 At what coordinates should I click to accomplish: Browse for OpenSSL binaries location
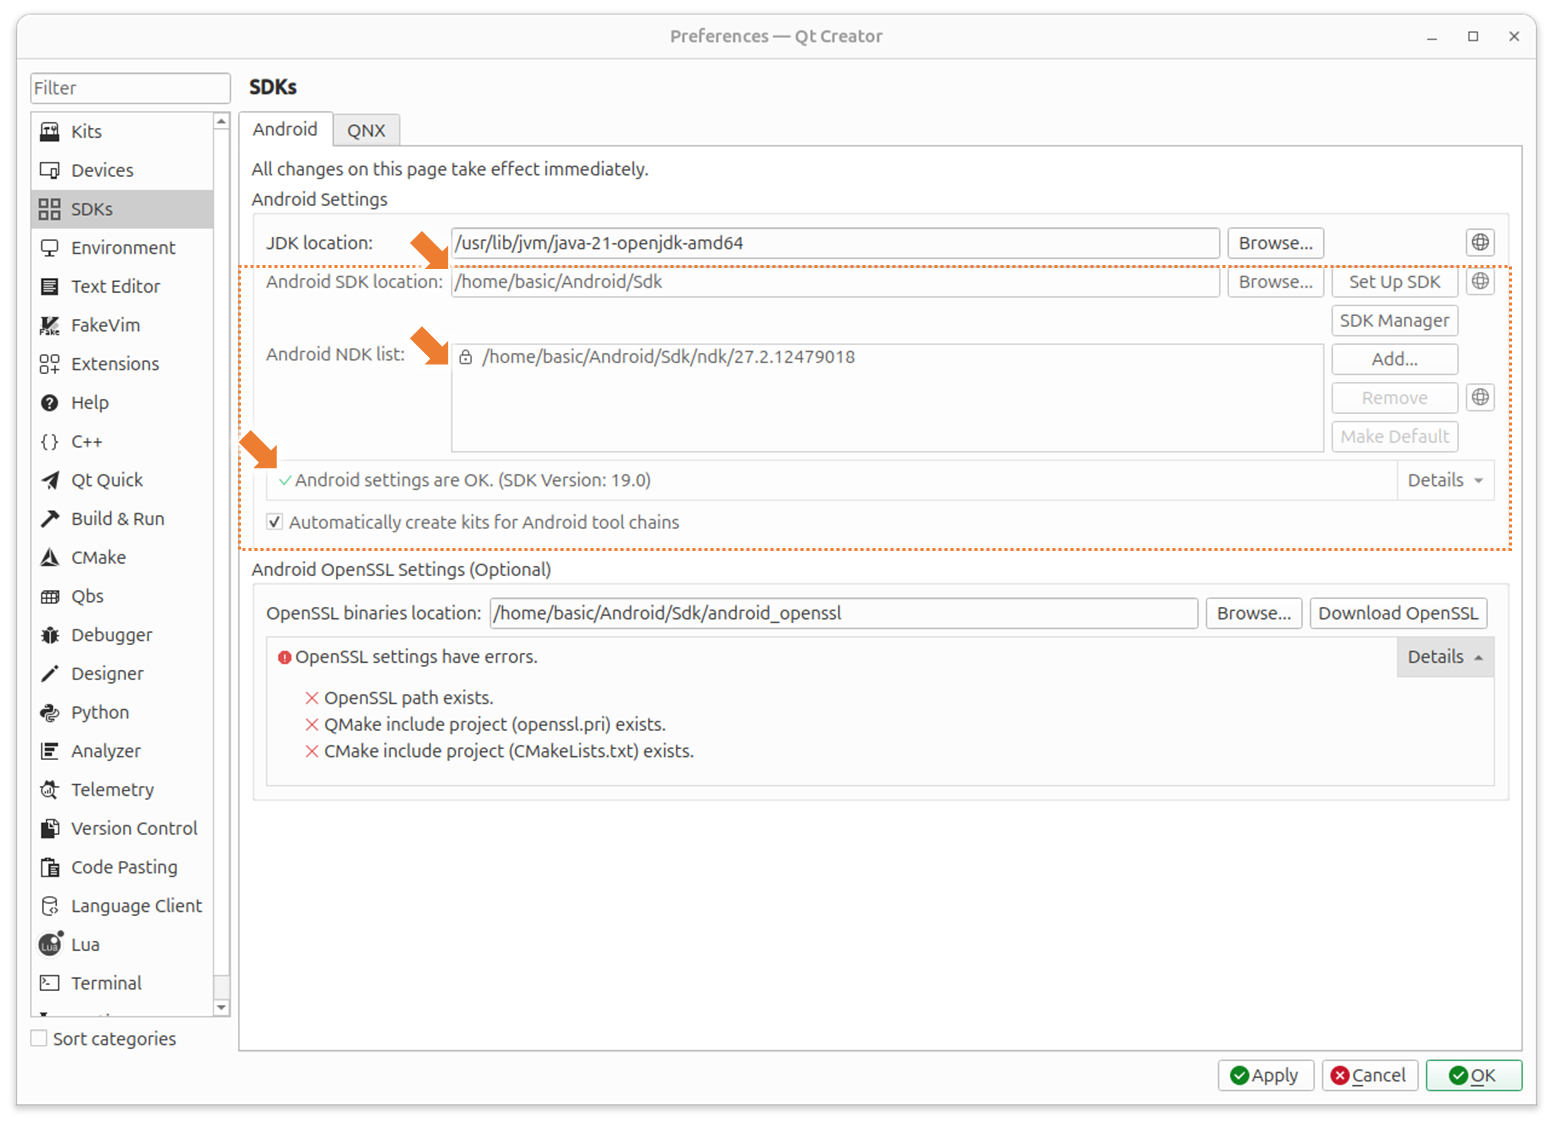pyautogui.click(x=1254, y=613)
